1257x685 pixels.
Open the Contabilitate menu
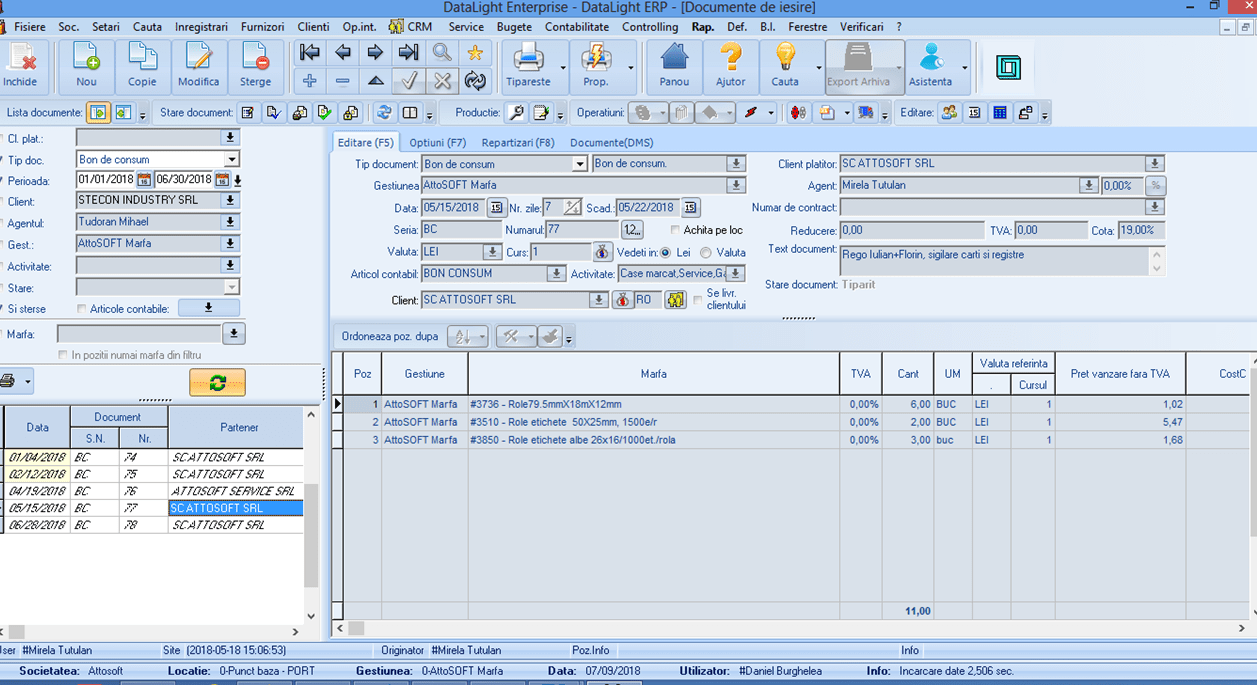[x=577, y=27]
